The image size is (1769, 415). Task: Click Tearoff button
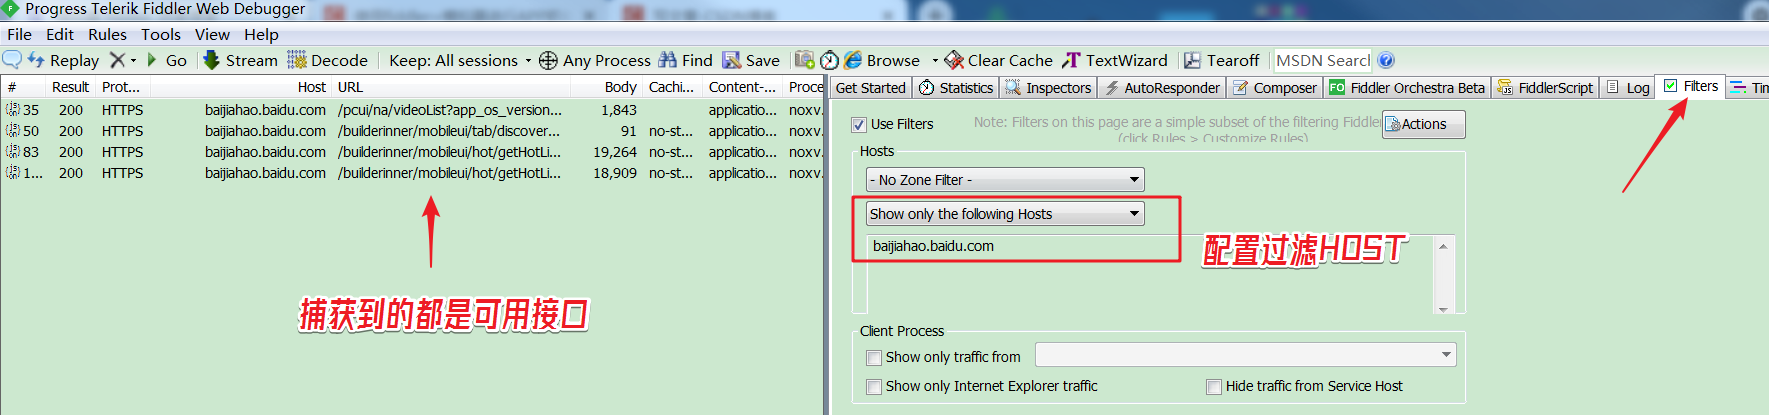click(x=1222, y=60)
